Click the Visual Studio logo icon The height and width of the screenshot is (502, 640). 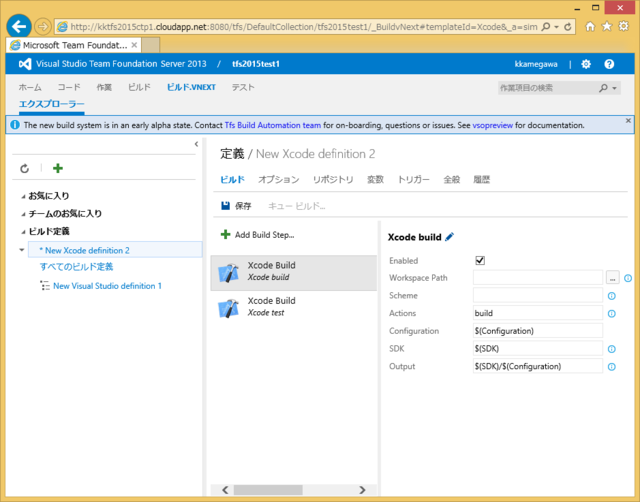(25, 64)
